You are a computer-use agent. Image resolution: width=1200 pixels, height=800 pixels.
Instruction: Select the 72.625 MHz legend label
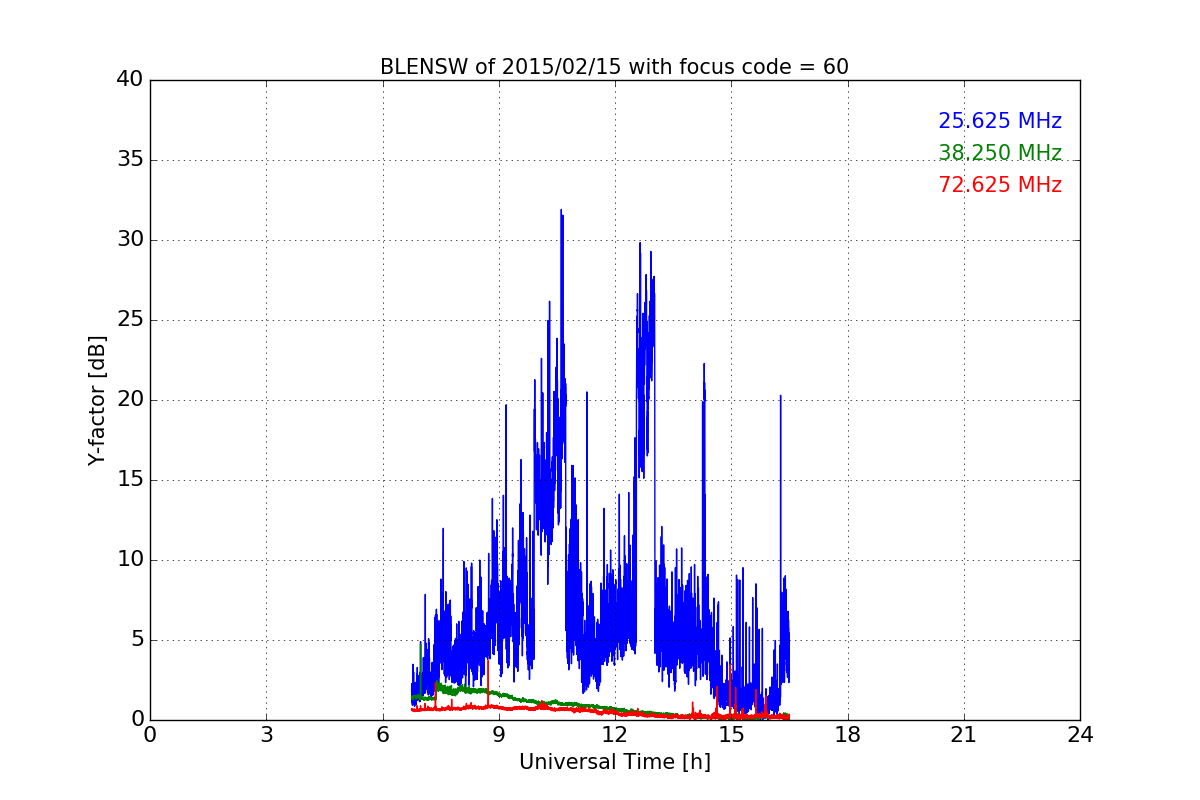[1000, 185]
